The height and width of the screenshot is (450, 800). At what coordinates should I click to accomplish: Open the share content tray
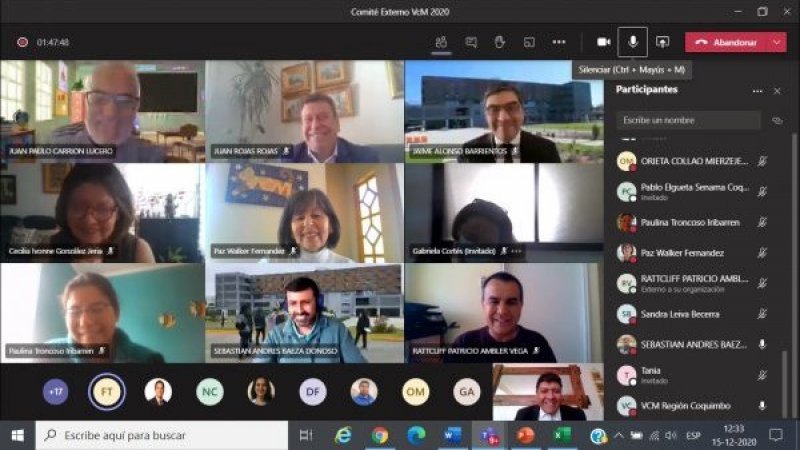tap(662, 42)
